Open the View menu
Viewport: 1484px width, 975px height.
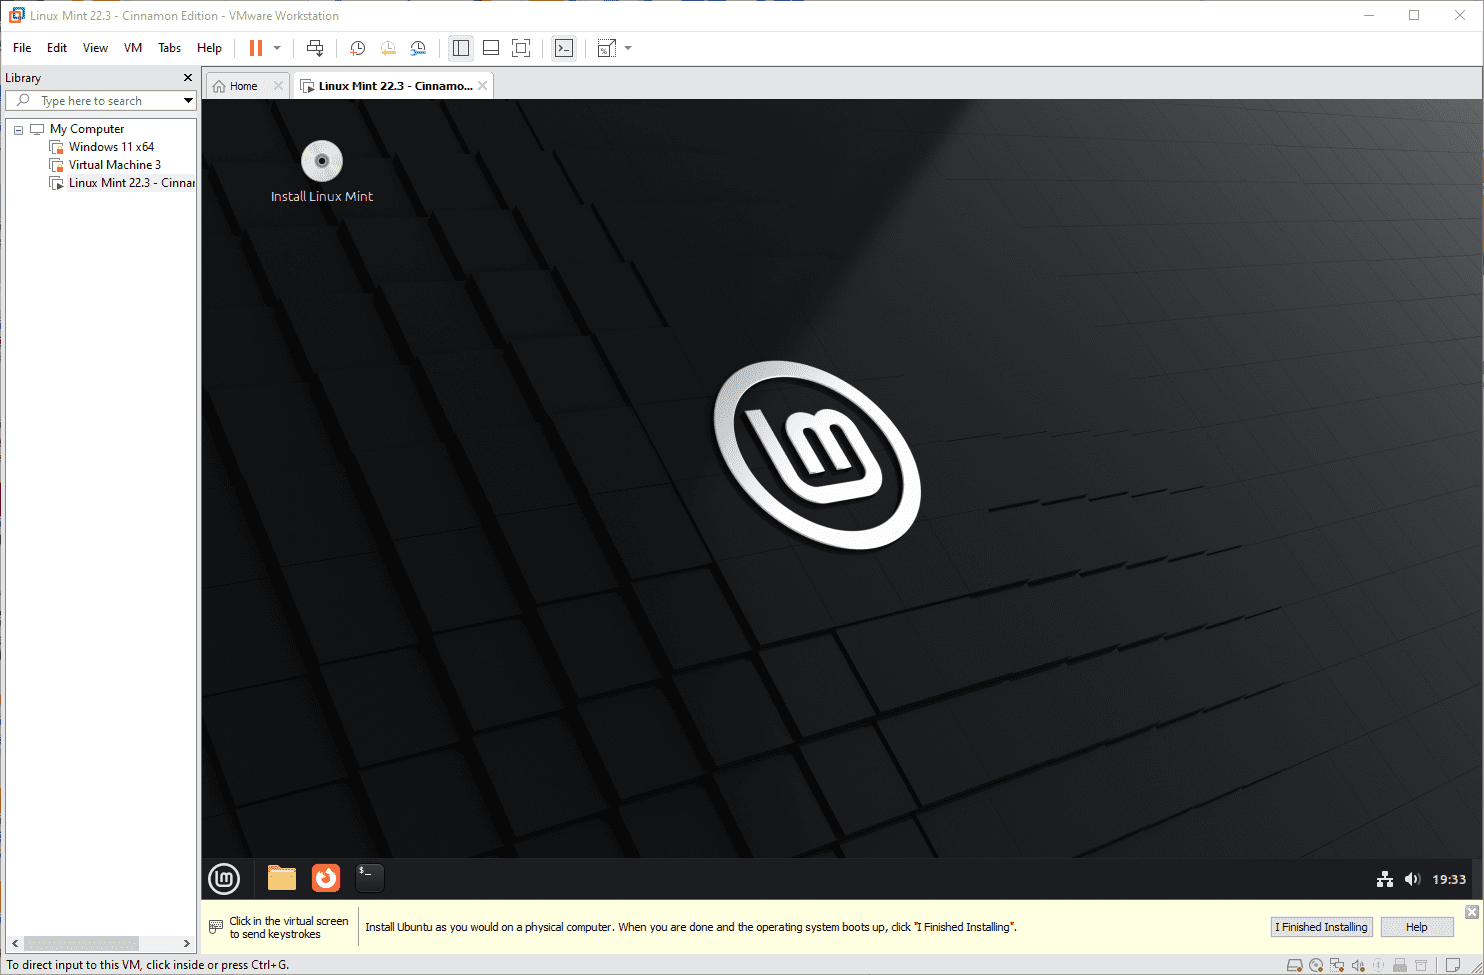click(95, 48)
